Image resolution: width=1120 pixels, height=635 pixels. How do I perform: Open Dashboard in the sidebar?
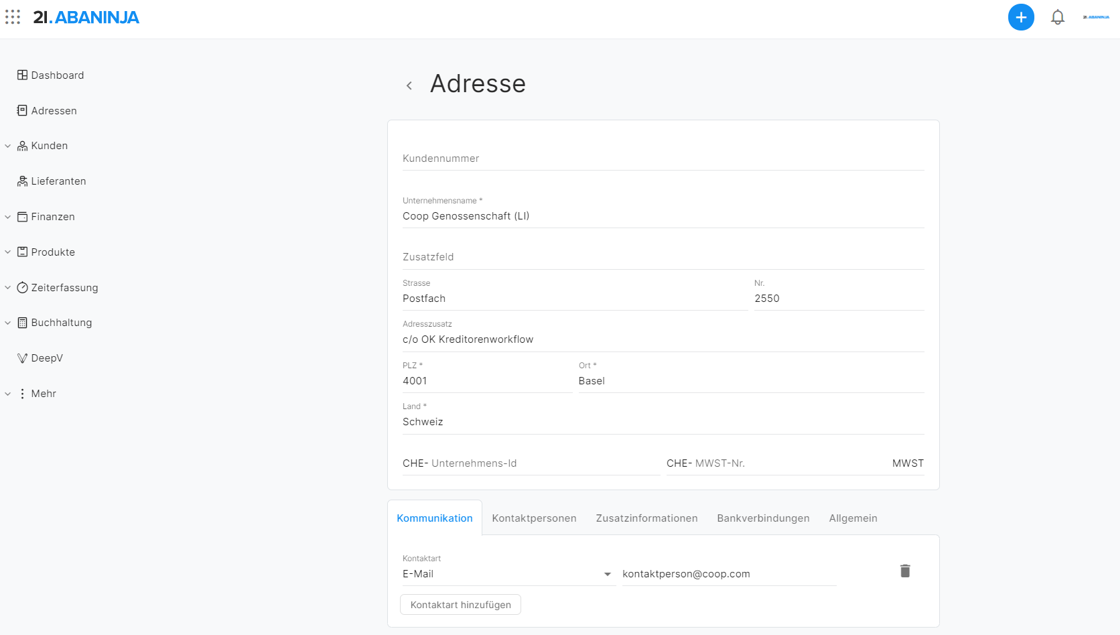[x=57, y=75]
